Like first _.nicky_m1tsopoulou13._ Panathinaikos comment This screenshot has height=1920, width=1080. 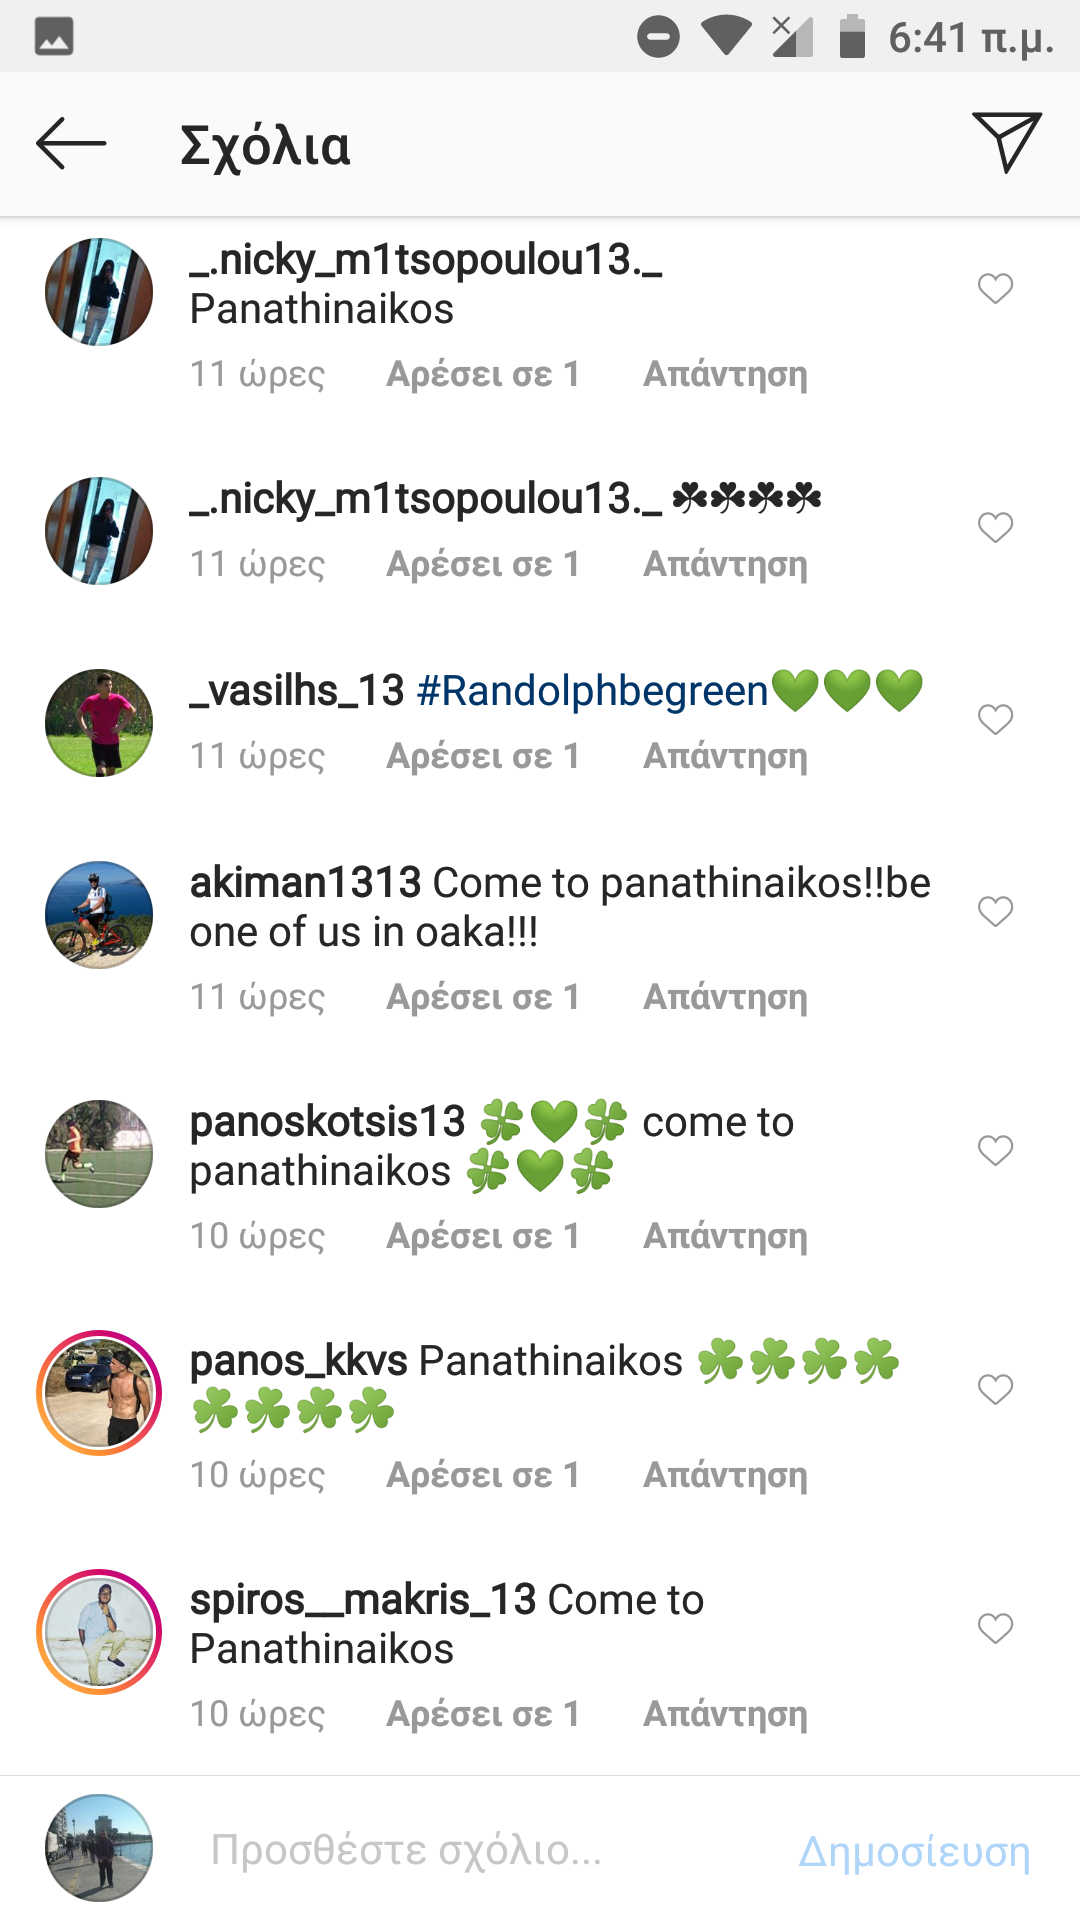pyautogui.click(x=995, y=288)
